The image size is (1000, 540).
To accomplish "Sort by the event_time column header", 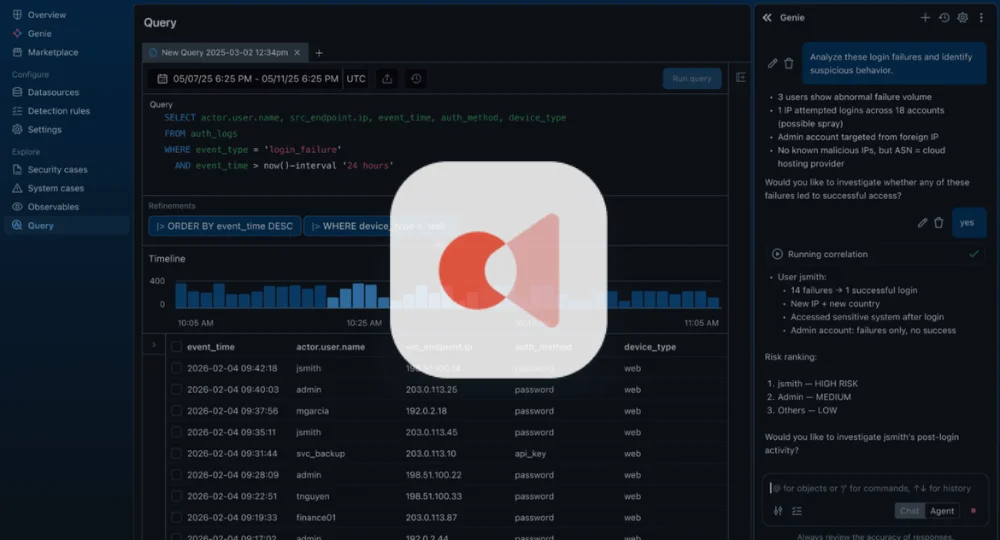I will tap(210, 347).
